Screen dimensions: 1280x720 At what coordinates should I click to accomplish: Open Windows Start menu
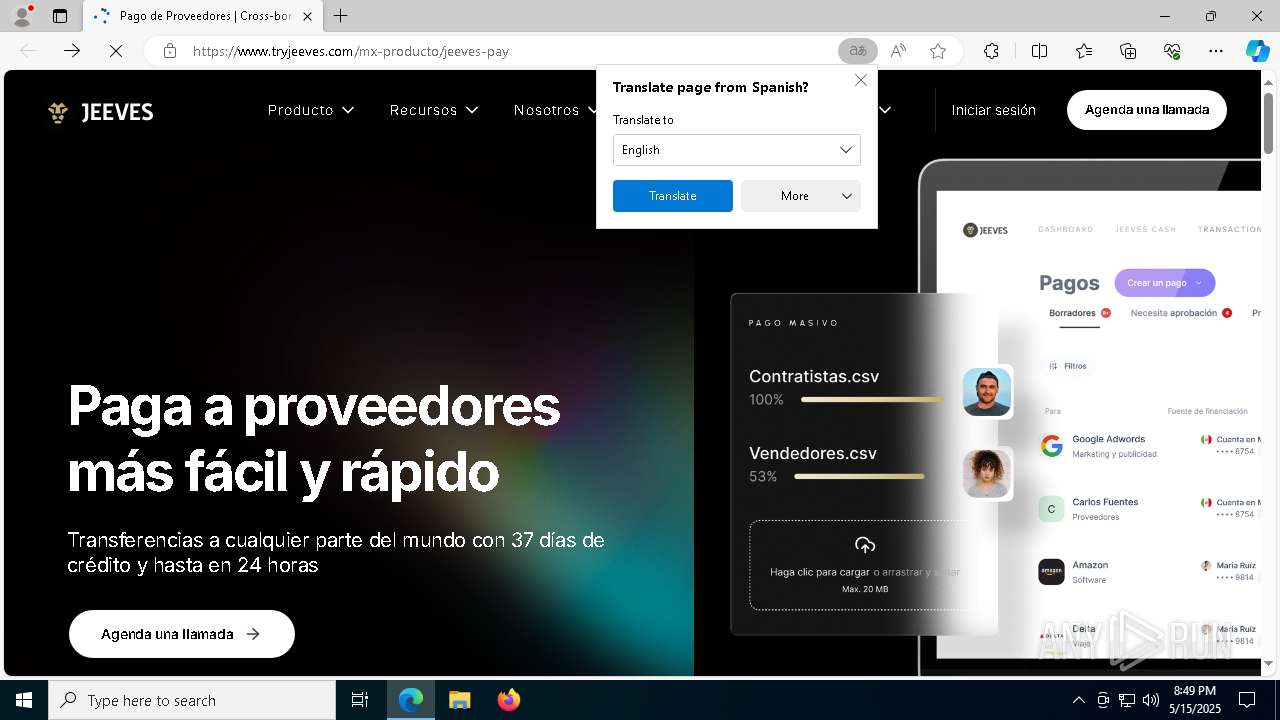pyautogui.click(x=24, y=700)
